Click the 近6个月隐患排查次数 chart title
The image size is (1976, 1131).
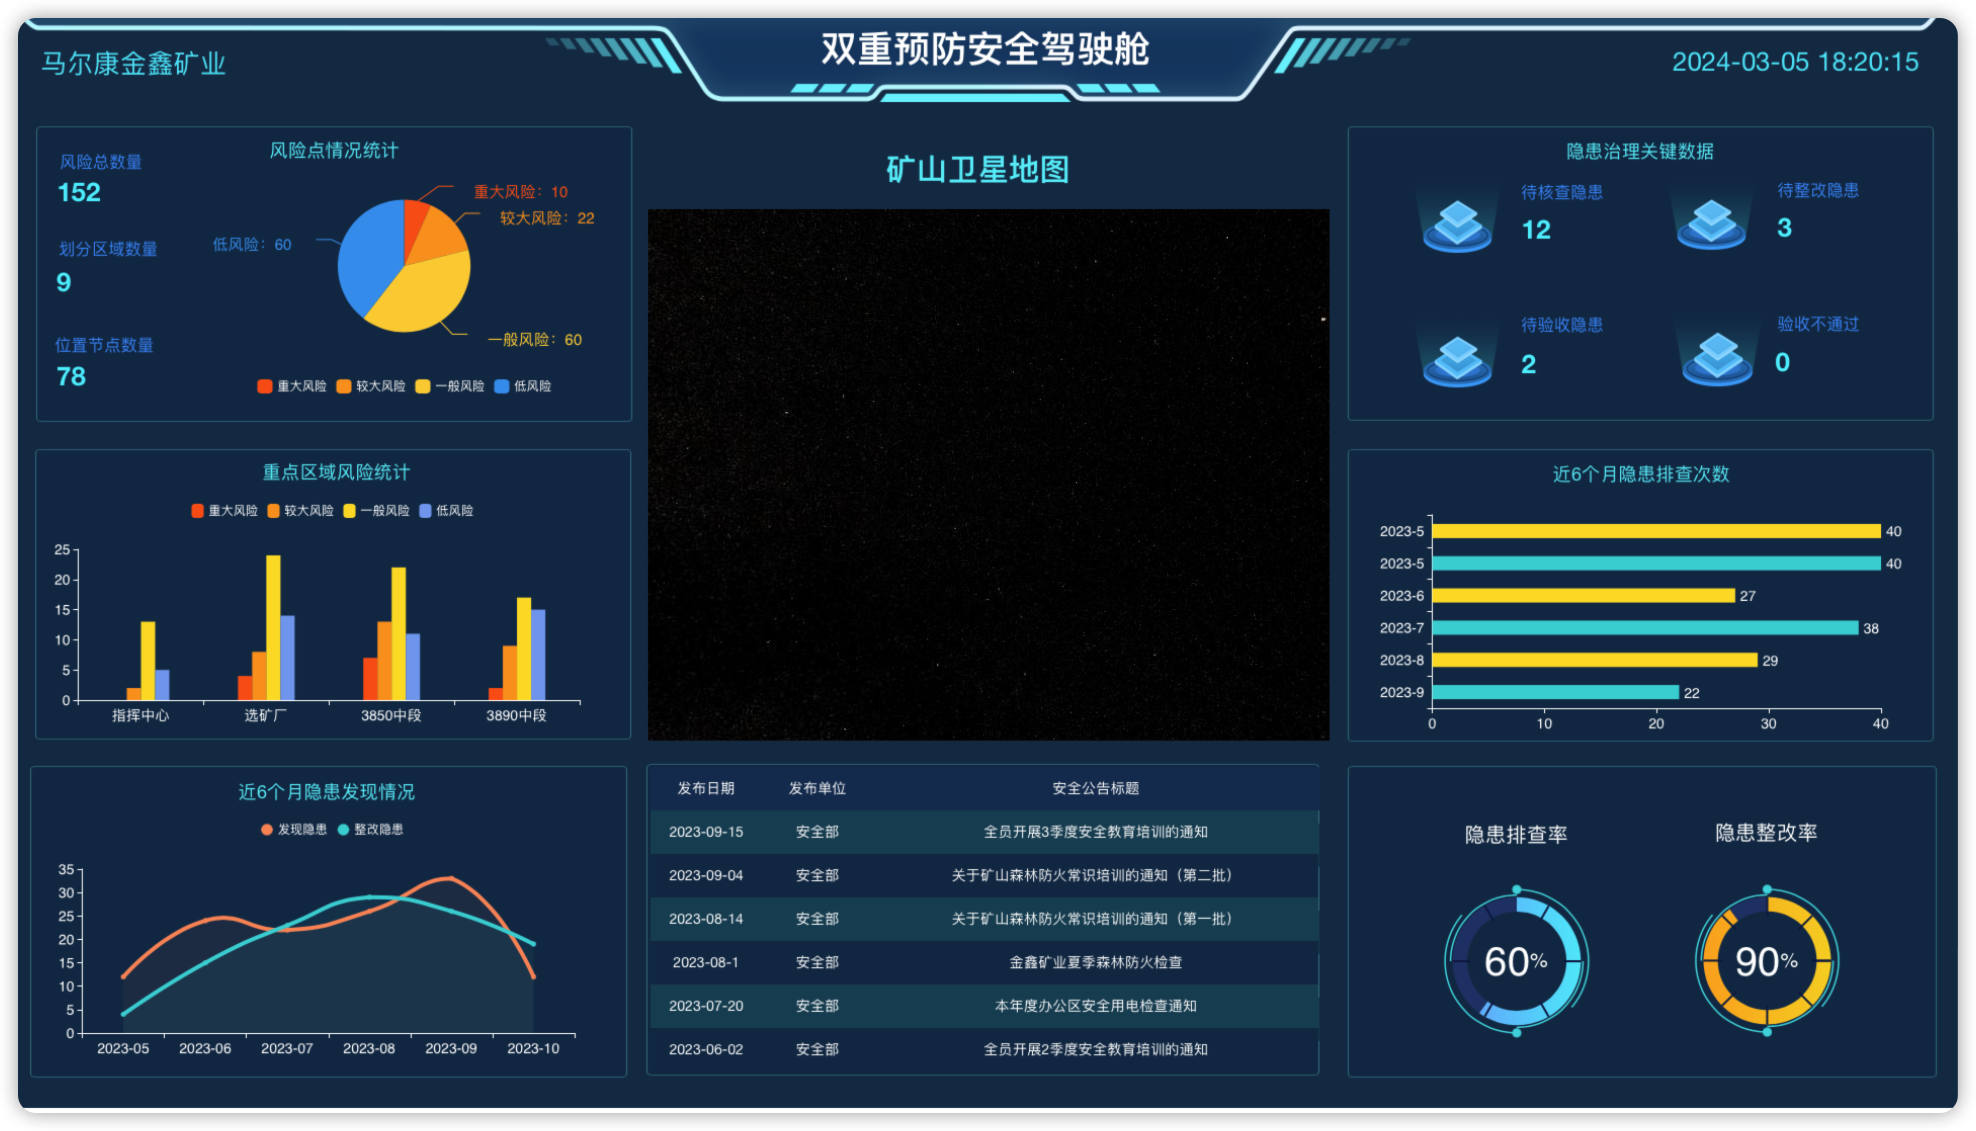1641,474
